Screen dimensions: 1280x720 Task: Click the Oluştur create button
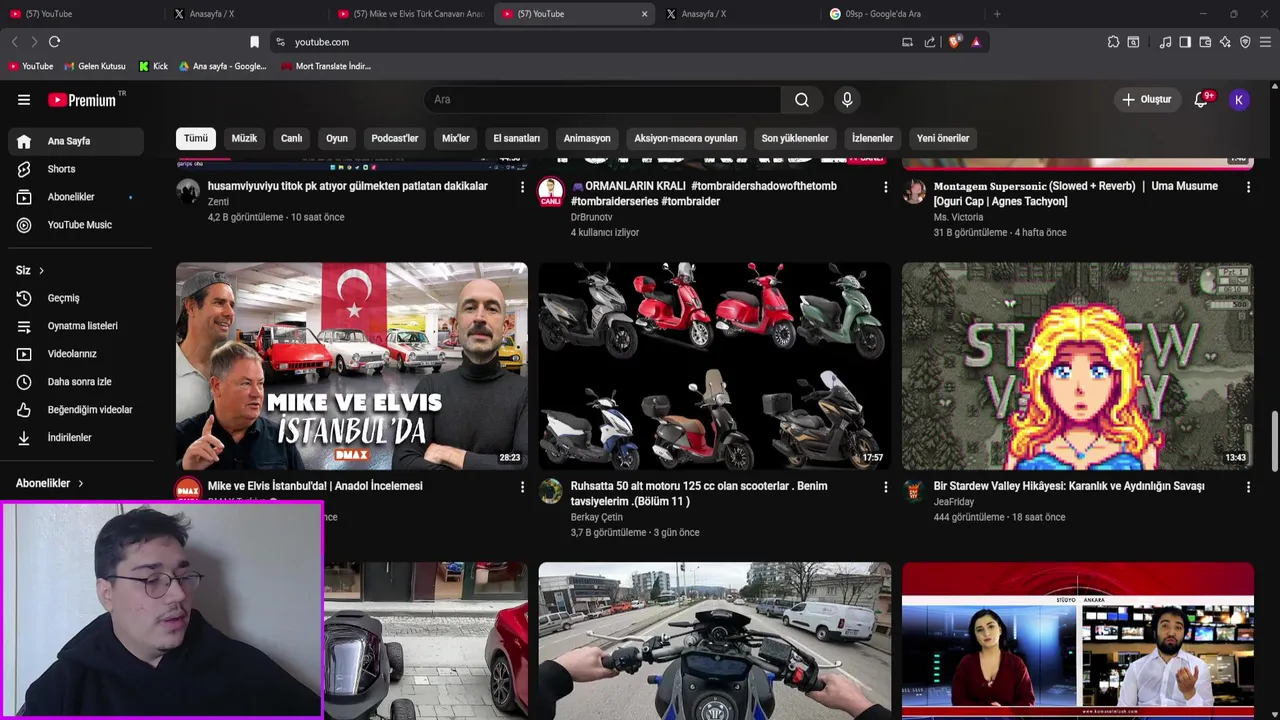click(1146, 100)
